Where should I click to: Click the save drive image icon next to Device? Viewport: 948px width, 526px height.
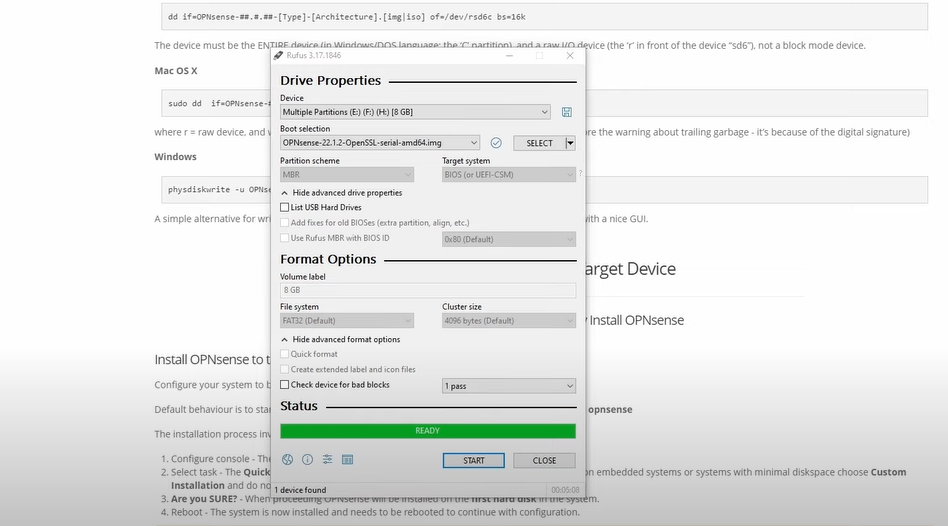coord(567,112)
